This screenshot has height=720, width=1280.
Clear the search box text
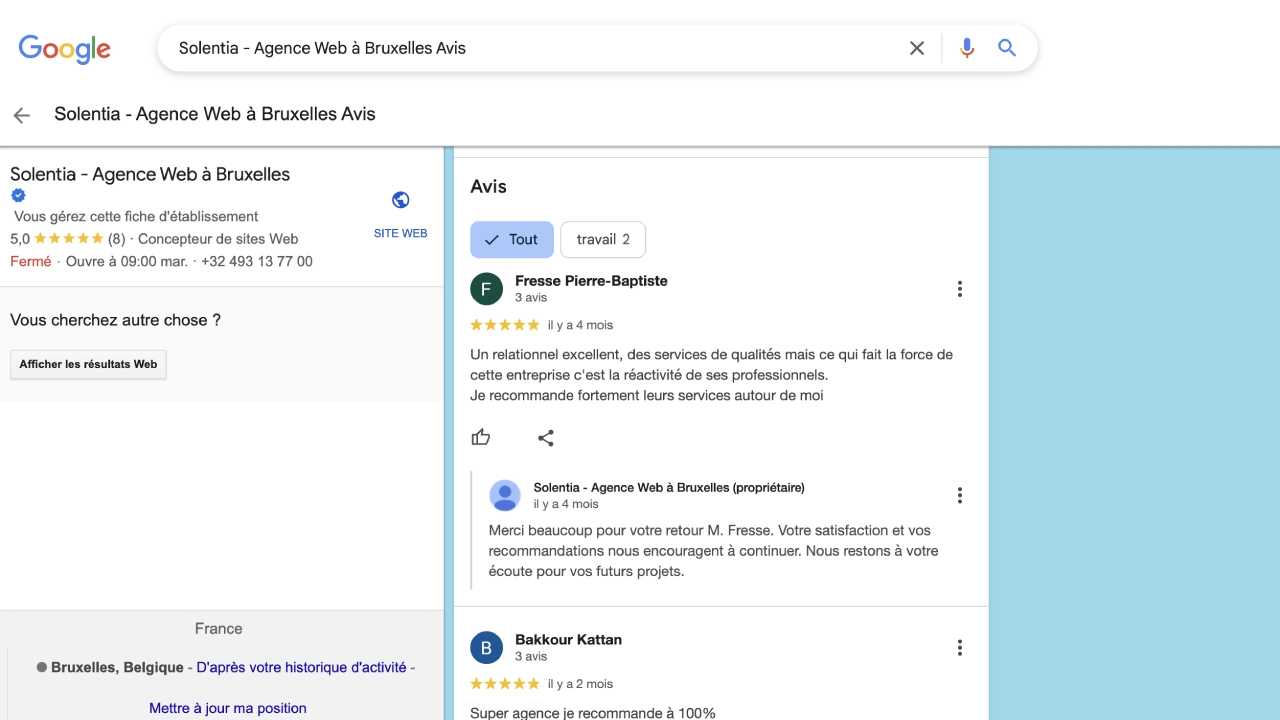click(917, 48)
